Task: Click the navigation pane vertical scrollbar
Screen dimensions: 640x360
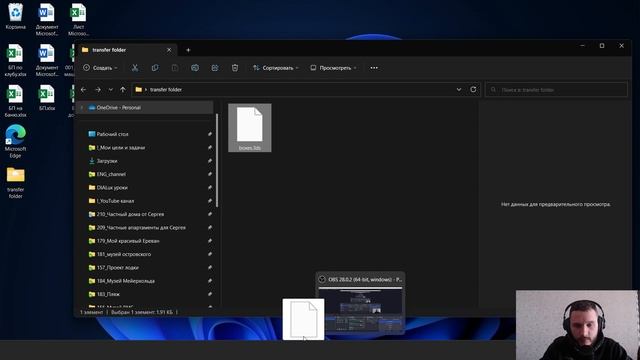Action: 217,160
